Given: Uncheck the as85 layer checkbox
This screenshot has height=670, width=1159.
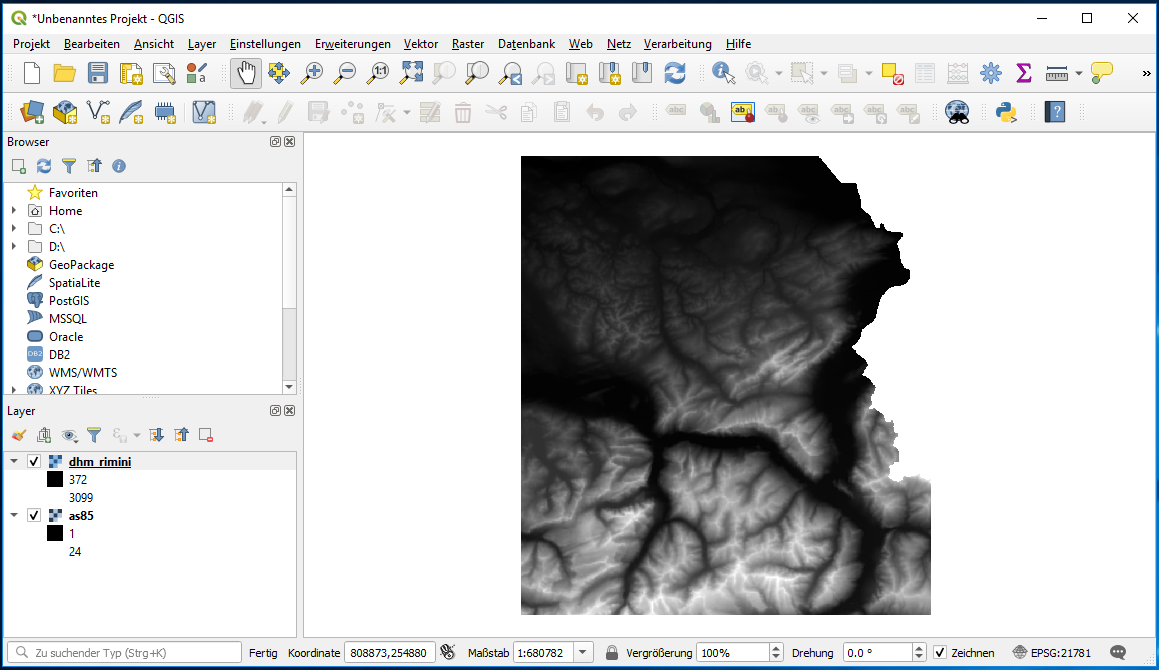Looking at the screenshot, I should click(x=35, y=516).
